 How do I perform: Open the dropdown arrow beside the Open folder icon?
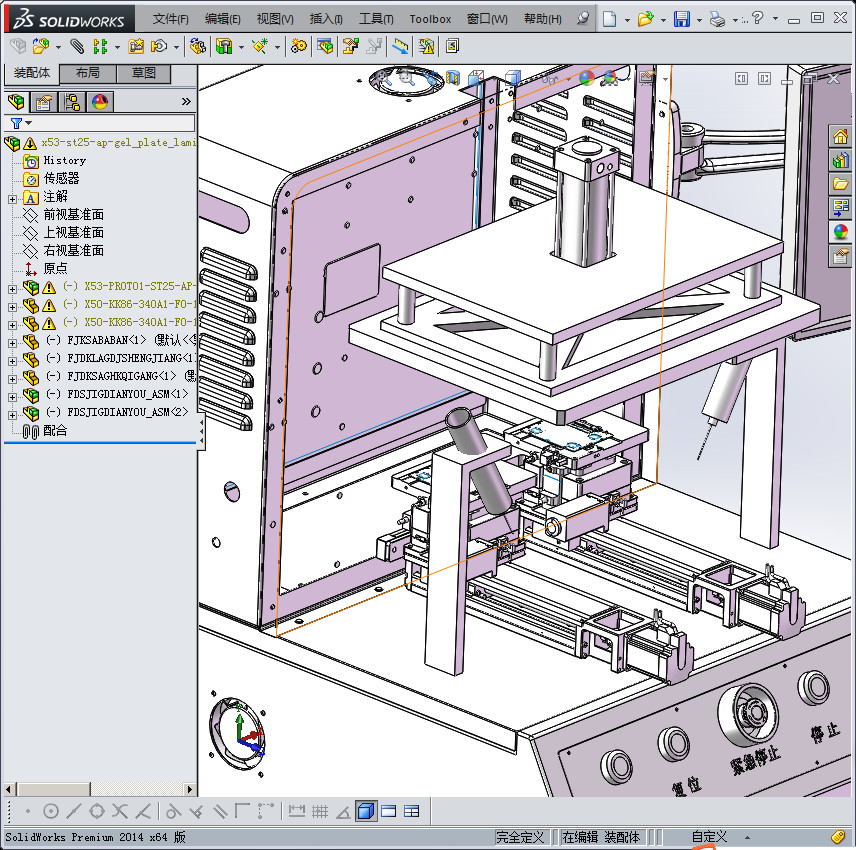[x=662, y=19]
